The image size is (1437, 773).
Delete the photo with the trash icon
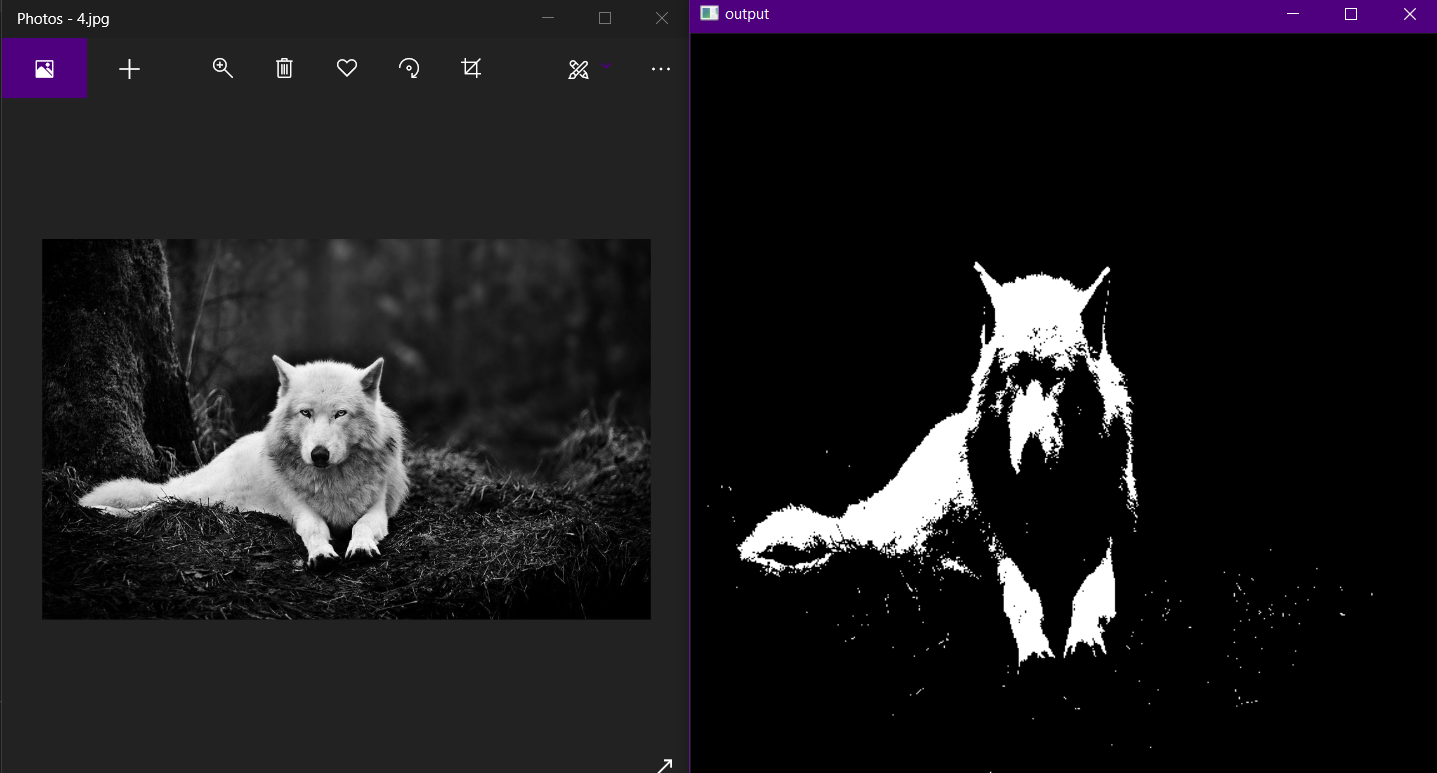click(x=284, y=68)
